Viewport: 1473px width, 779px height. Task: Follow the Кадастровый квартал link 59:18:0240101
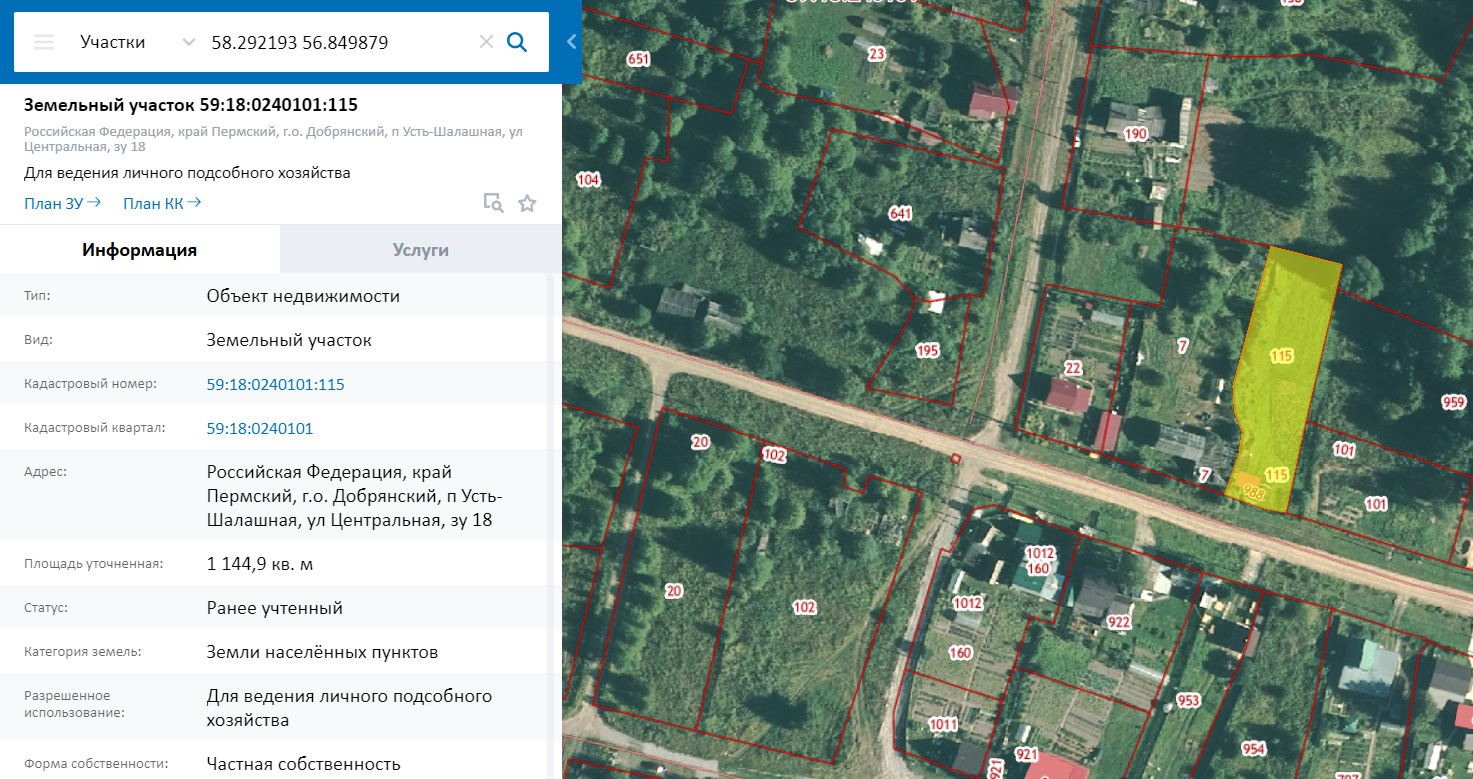[260, 428]
